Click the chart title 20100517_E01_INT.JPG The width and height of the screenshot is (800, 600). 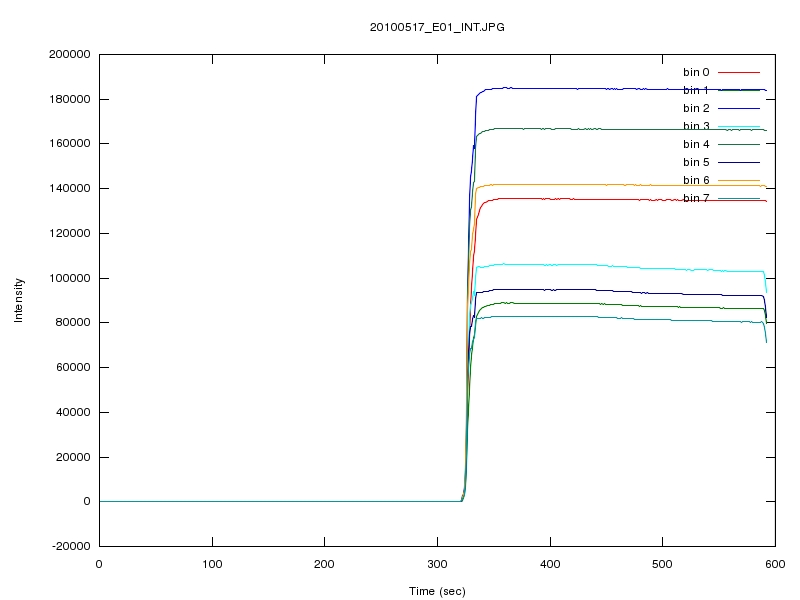pos(437,27)
